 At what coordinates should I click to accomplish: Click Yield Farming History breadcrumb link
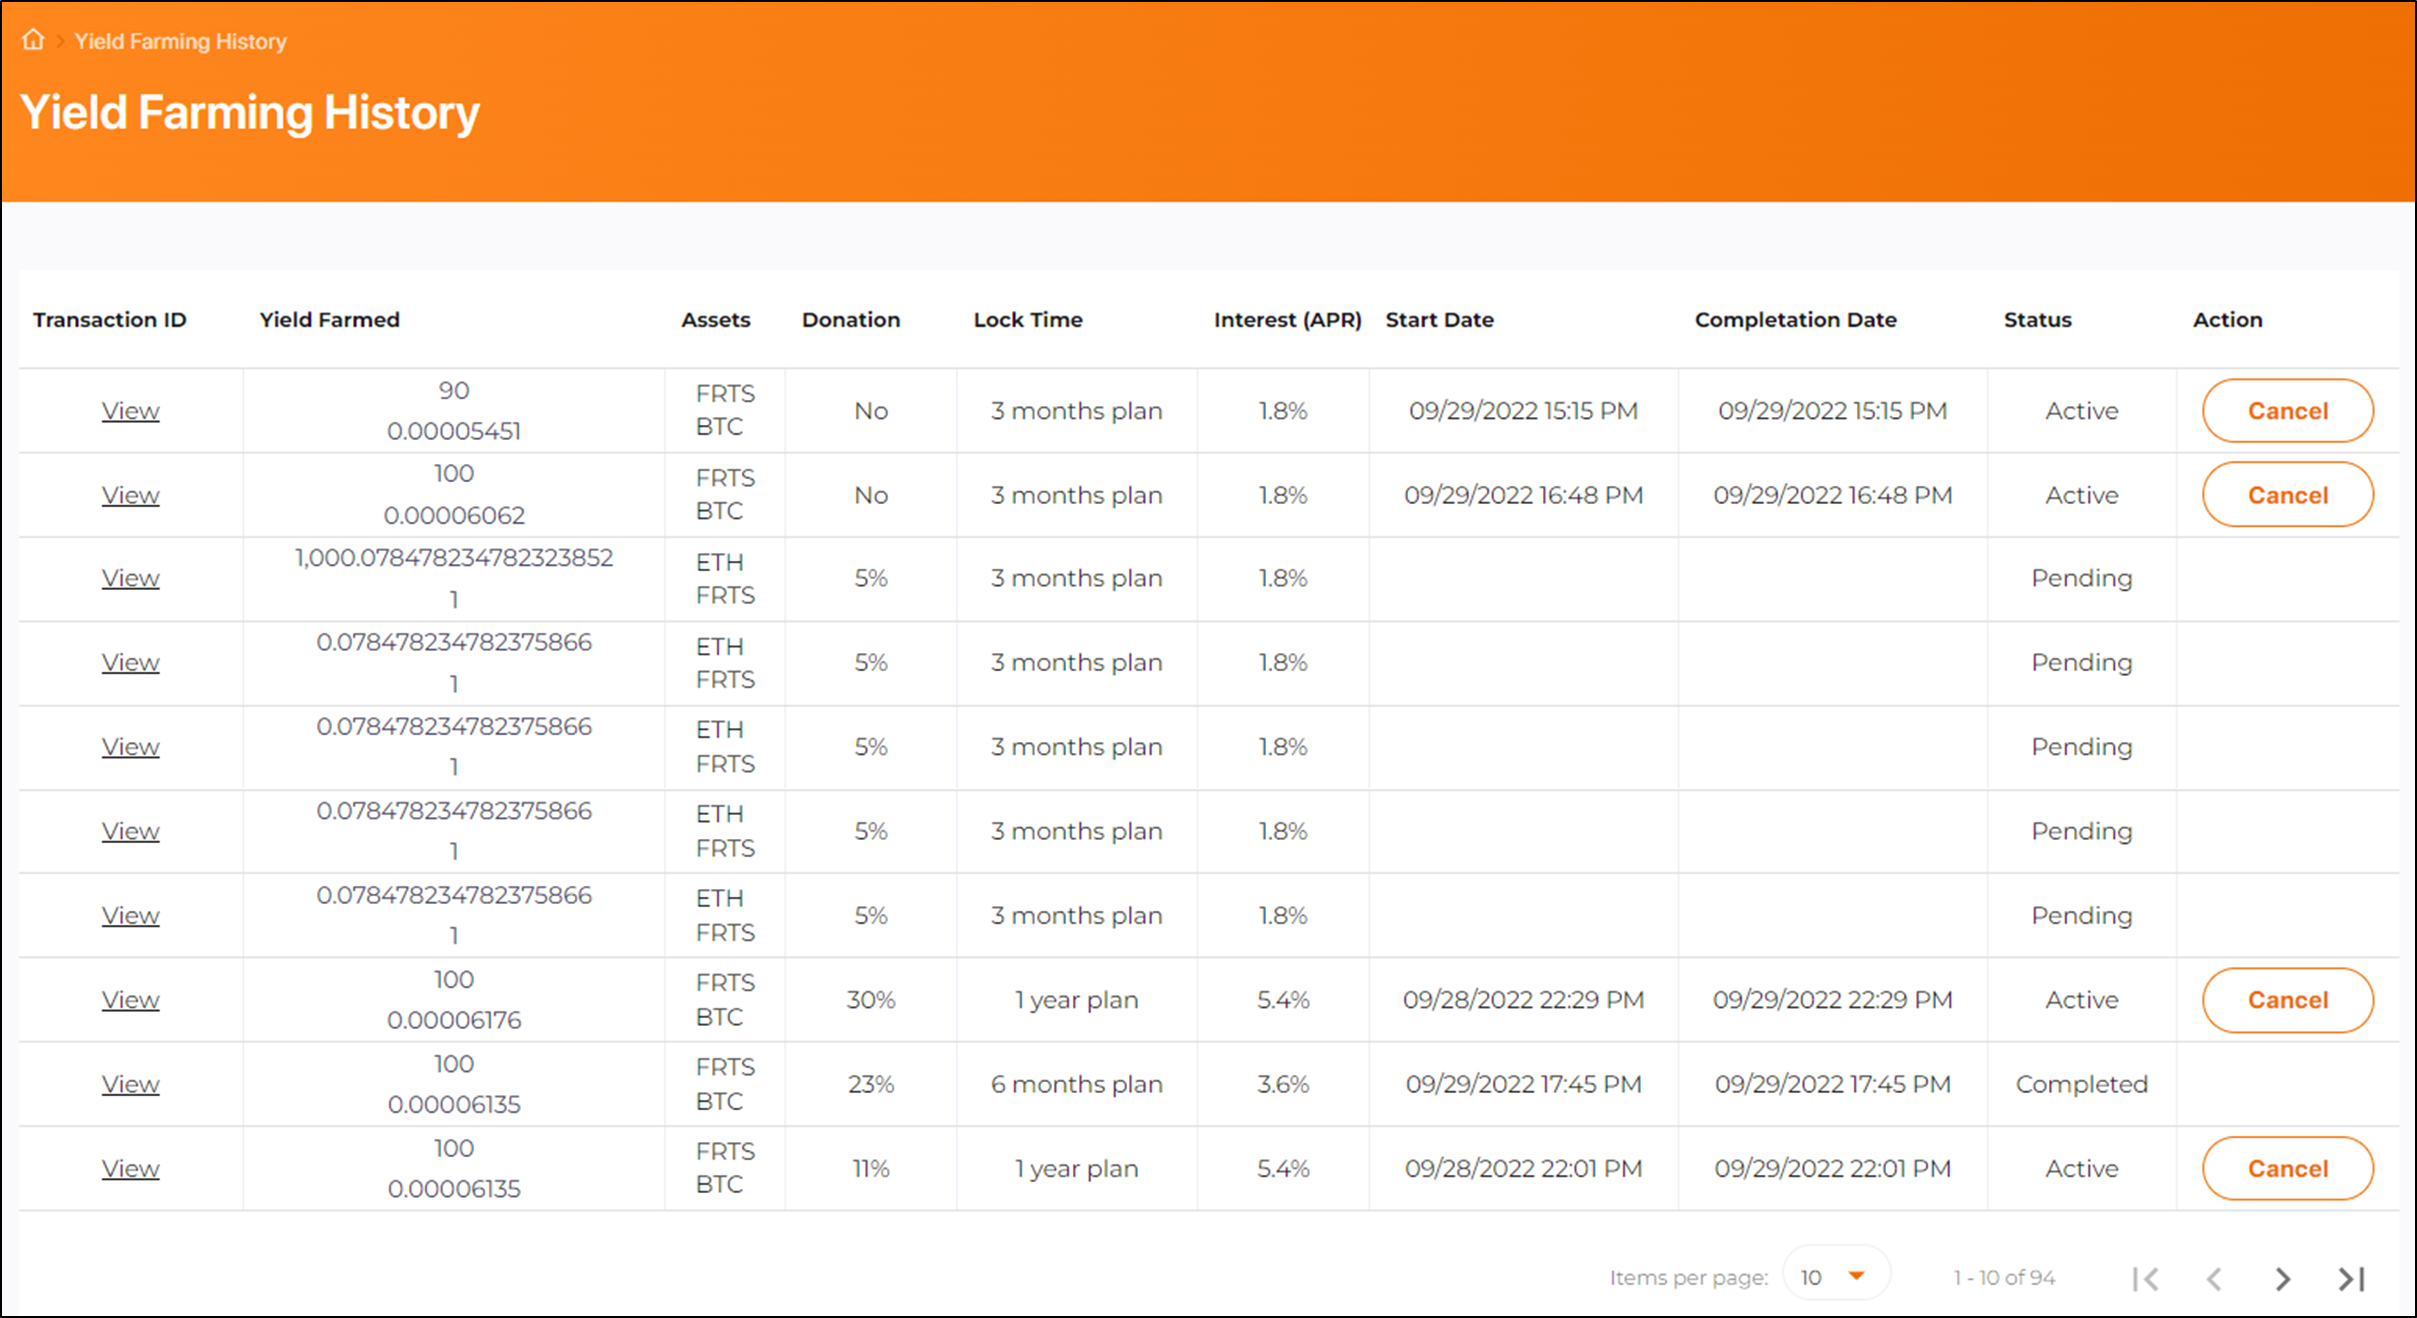point(180,41)
